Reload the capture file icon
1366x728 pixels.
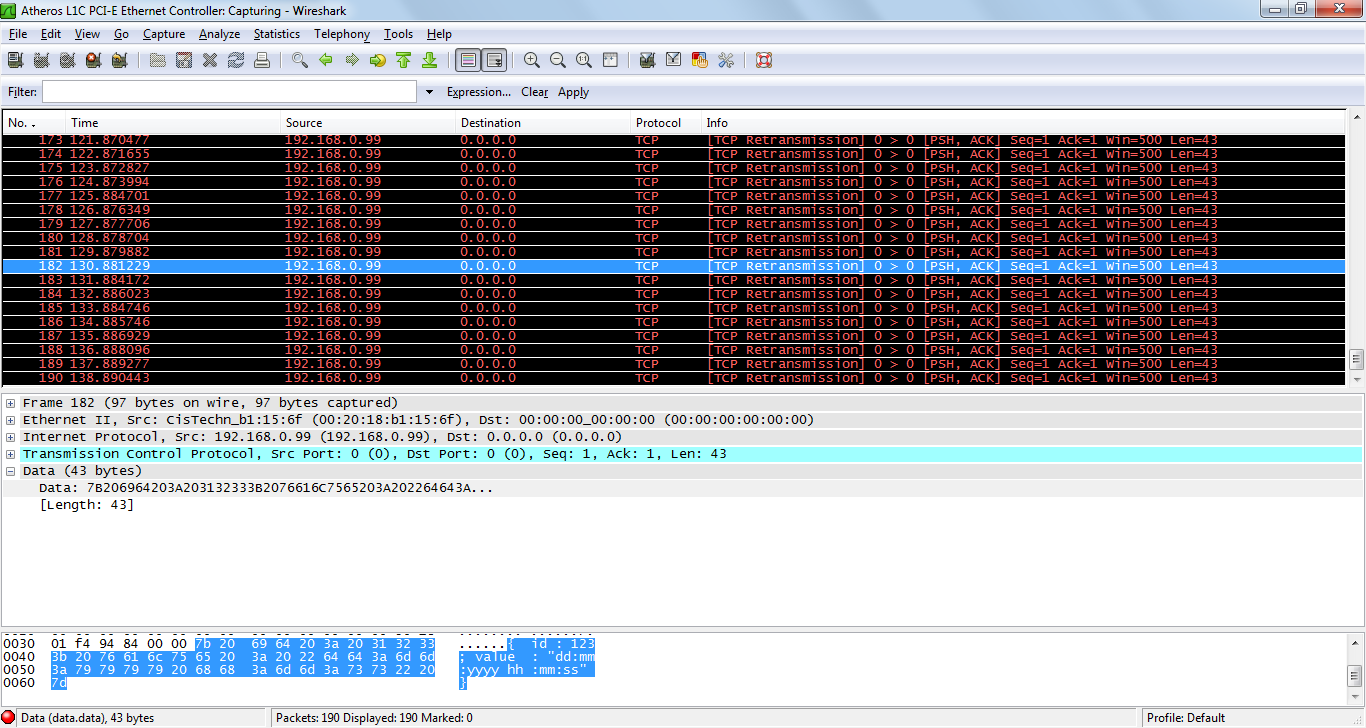236,60
